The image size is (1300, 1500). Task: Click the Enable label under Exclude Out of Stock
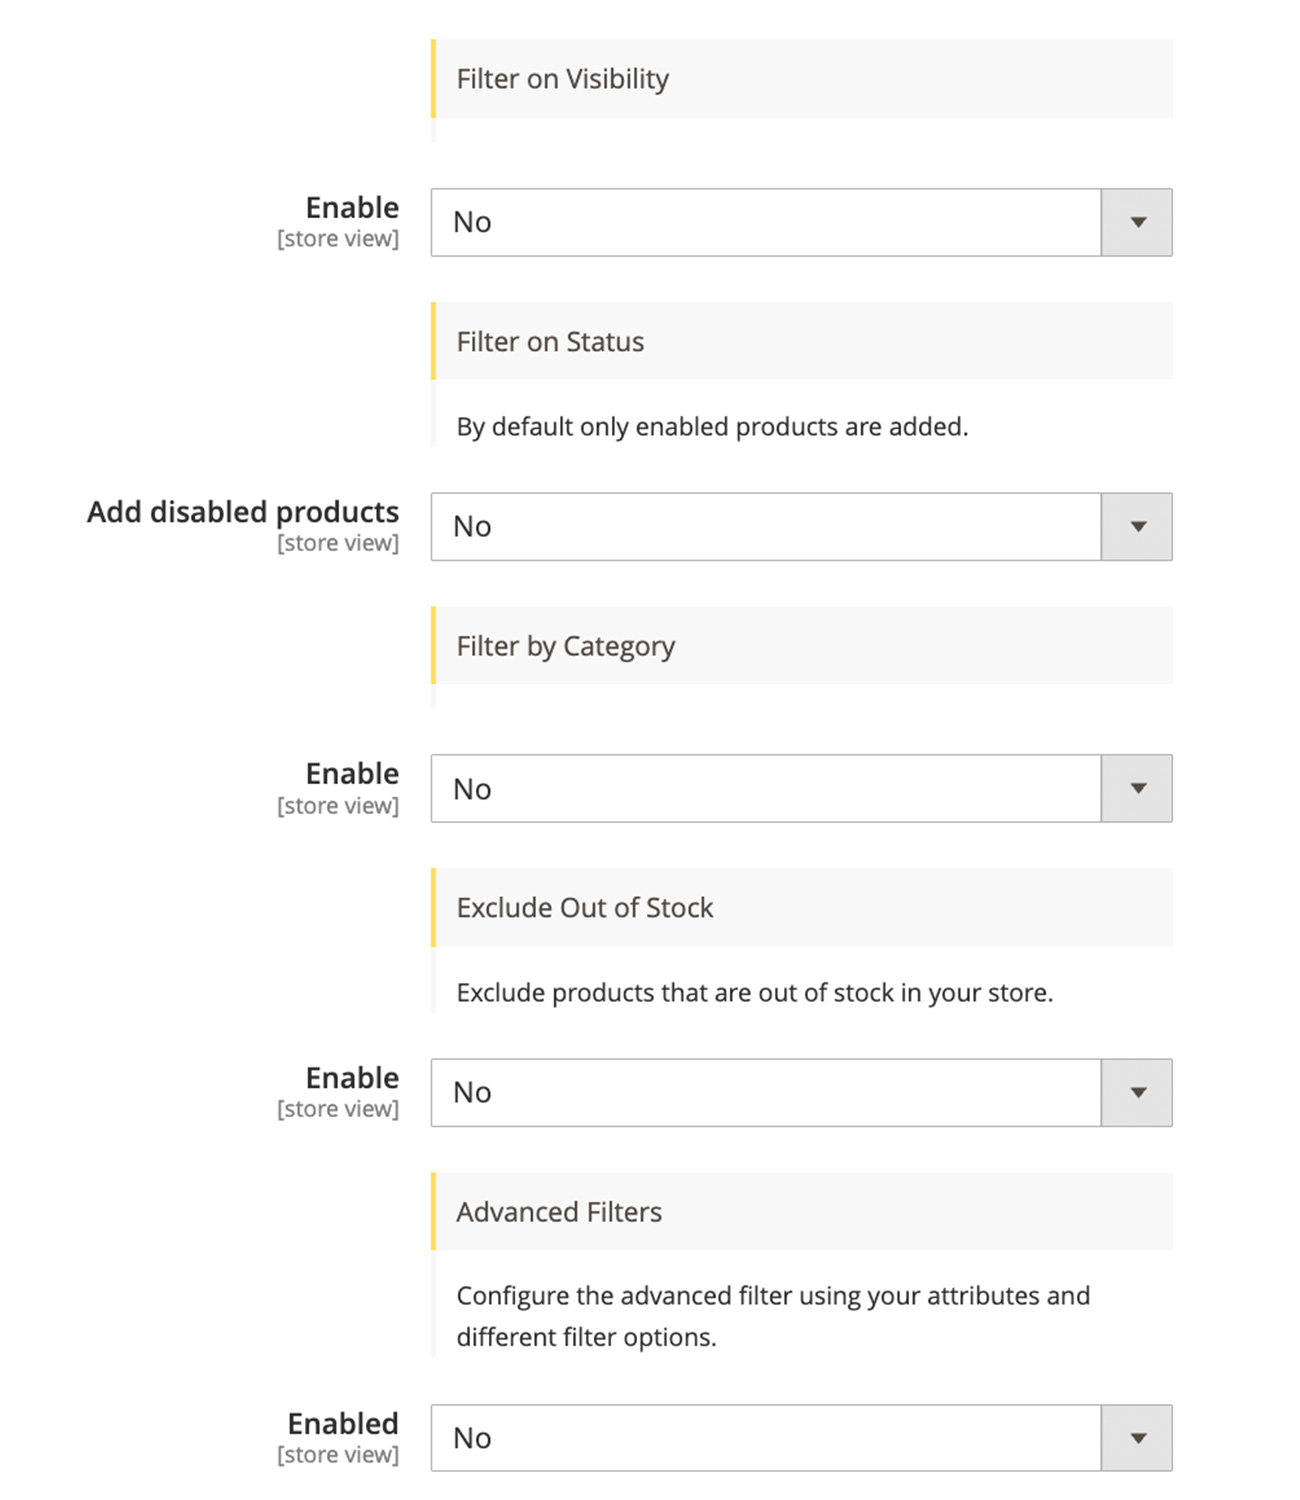(x=352, y=1078)
